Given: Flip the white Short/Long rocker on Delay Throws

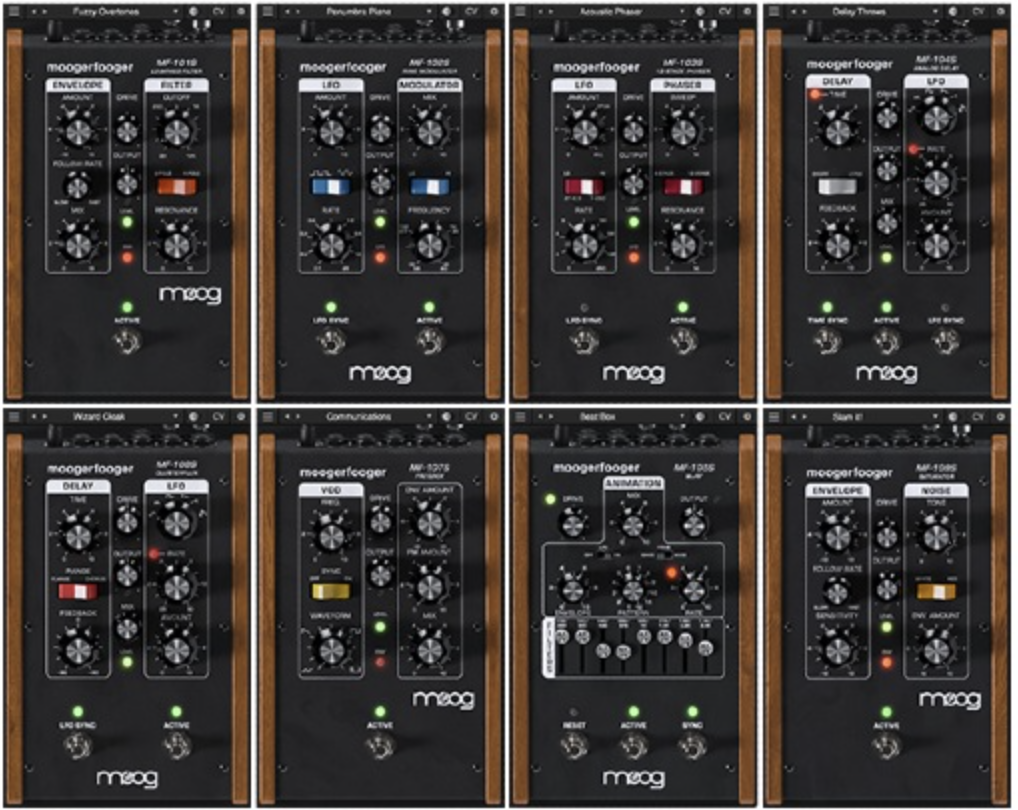Looking at the screenshot, I should [838, 186].
